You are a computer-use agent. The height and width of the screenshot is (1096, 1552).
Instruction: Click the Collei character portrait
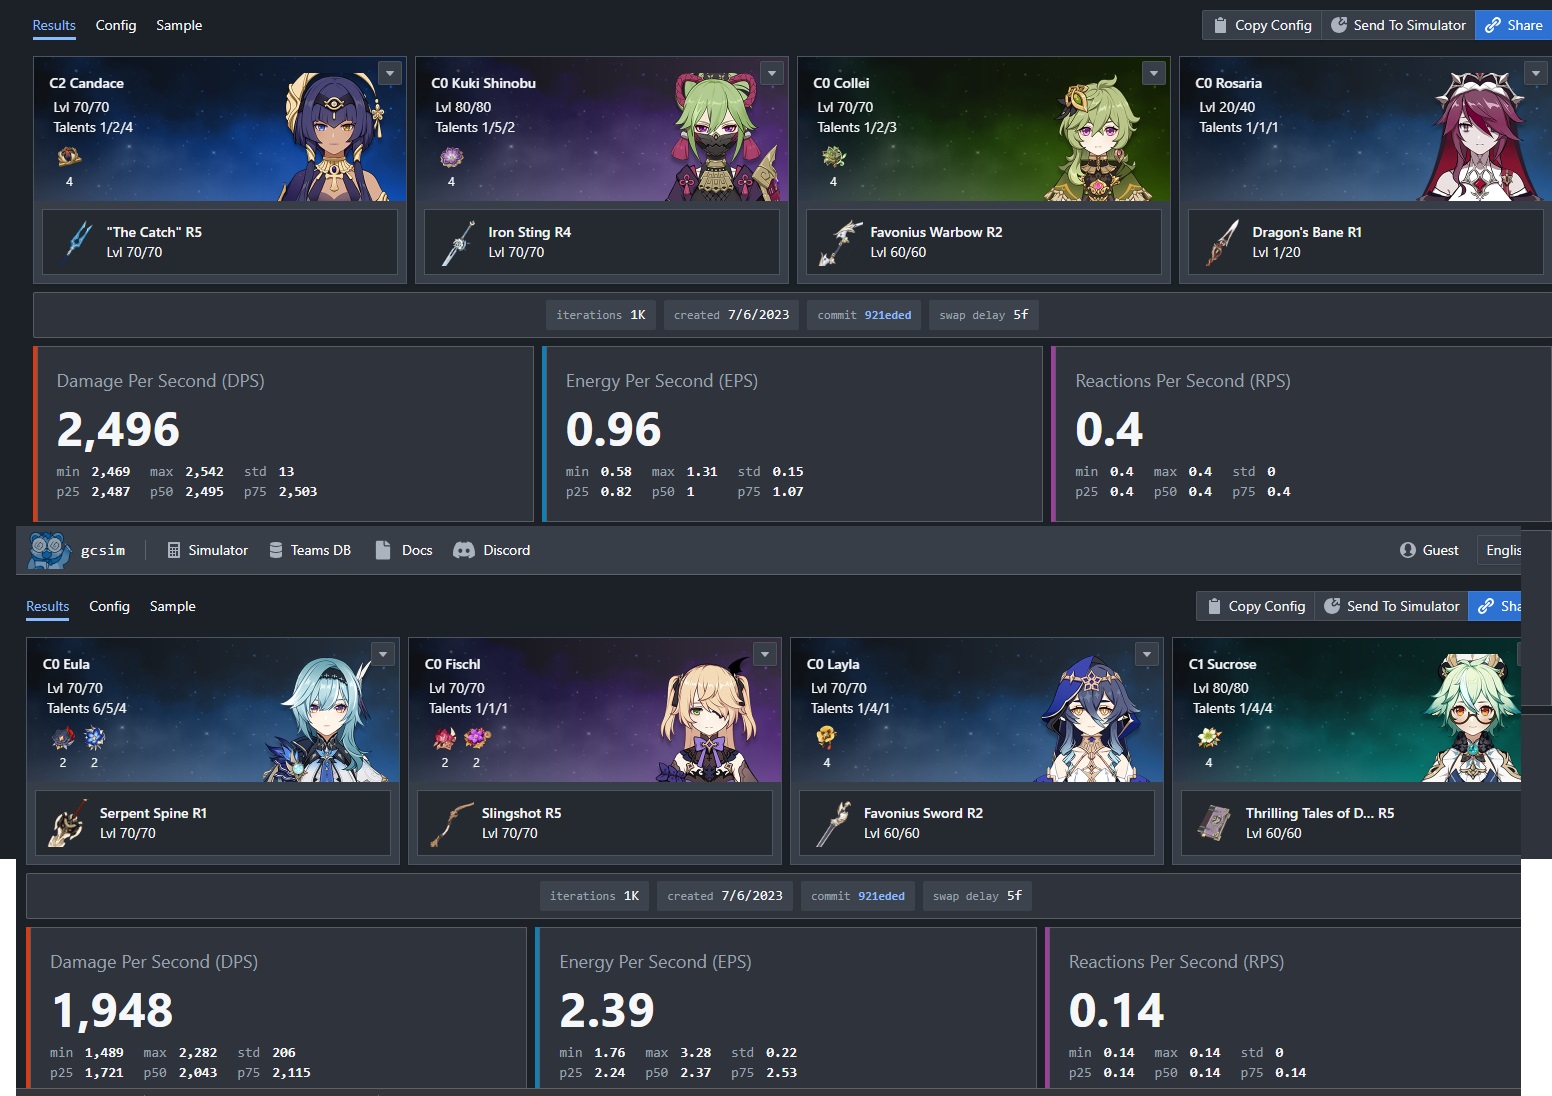1098,138
